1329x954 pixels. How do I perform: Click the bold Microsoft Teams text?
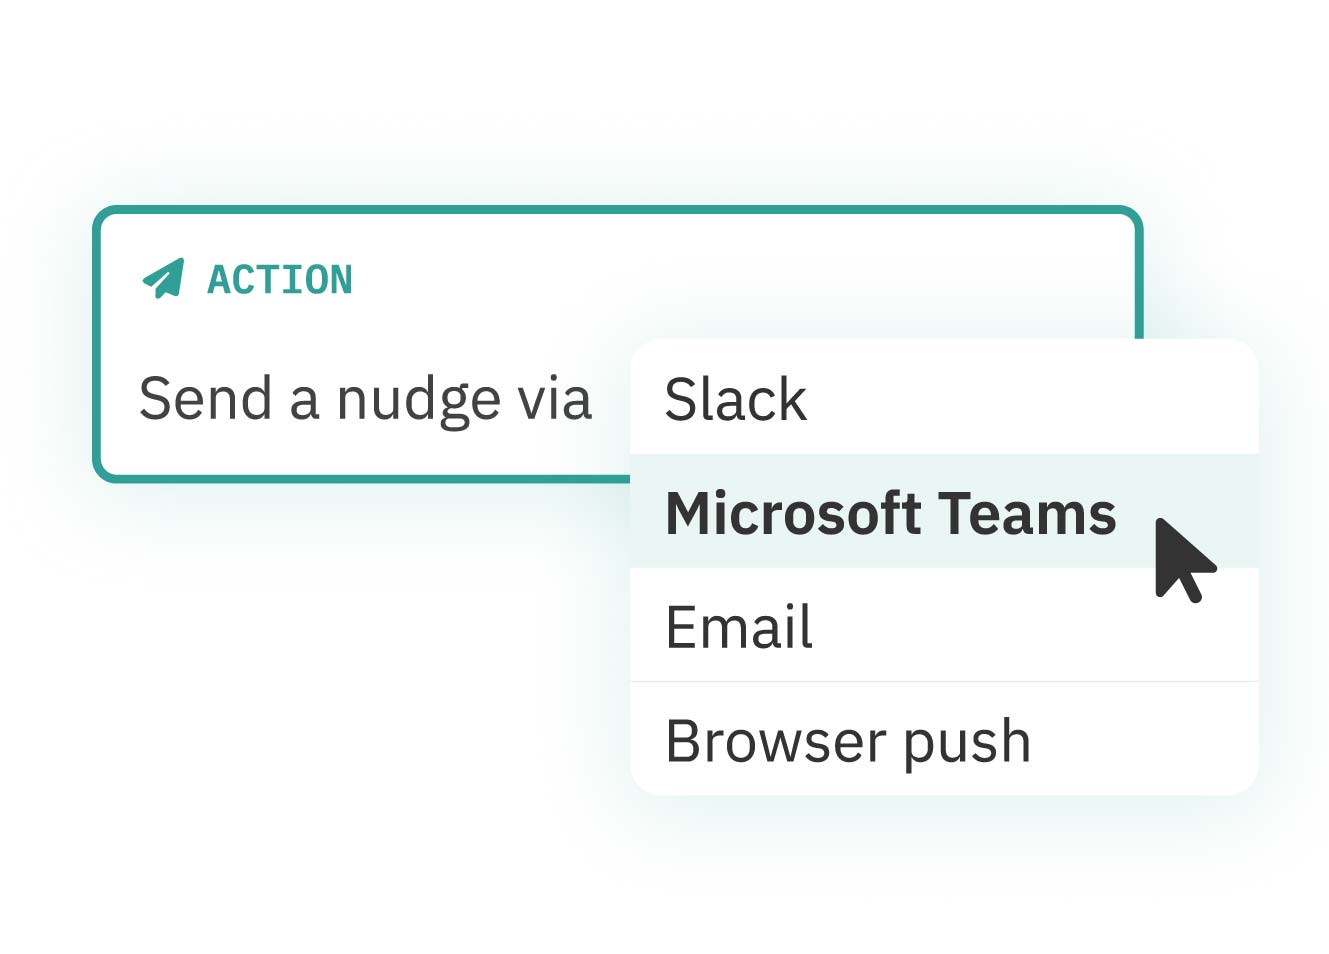tap(890, 513)
